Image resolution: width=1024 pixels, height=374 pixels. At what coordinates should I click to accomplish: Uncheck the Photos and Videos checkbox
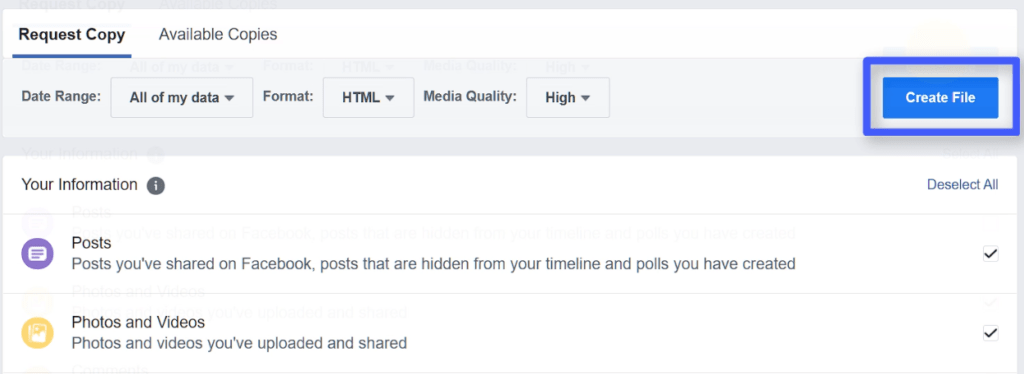[x=991, y=333]
